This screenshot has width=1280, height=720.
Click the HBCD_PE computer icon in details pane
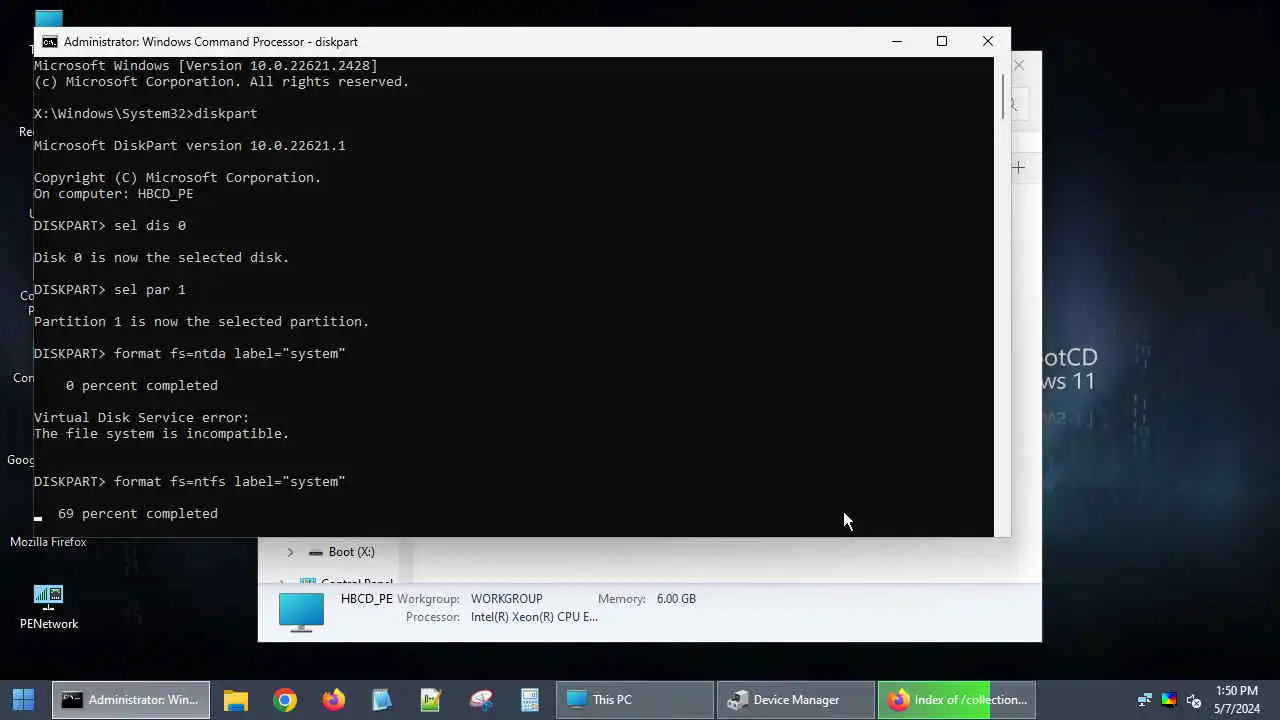pos(301,612)
